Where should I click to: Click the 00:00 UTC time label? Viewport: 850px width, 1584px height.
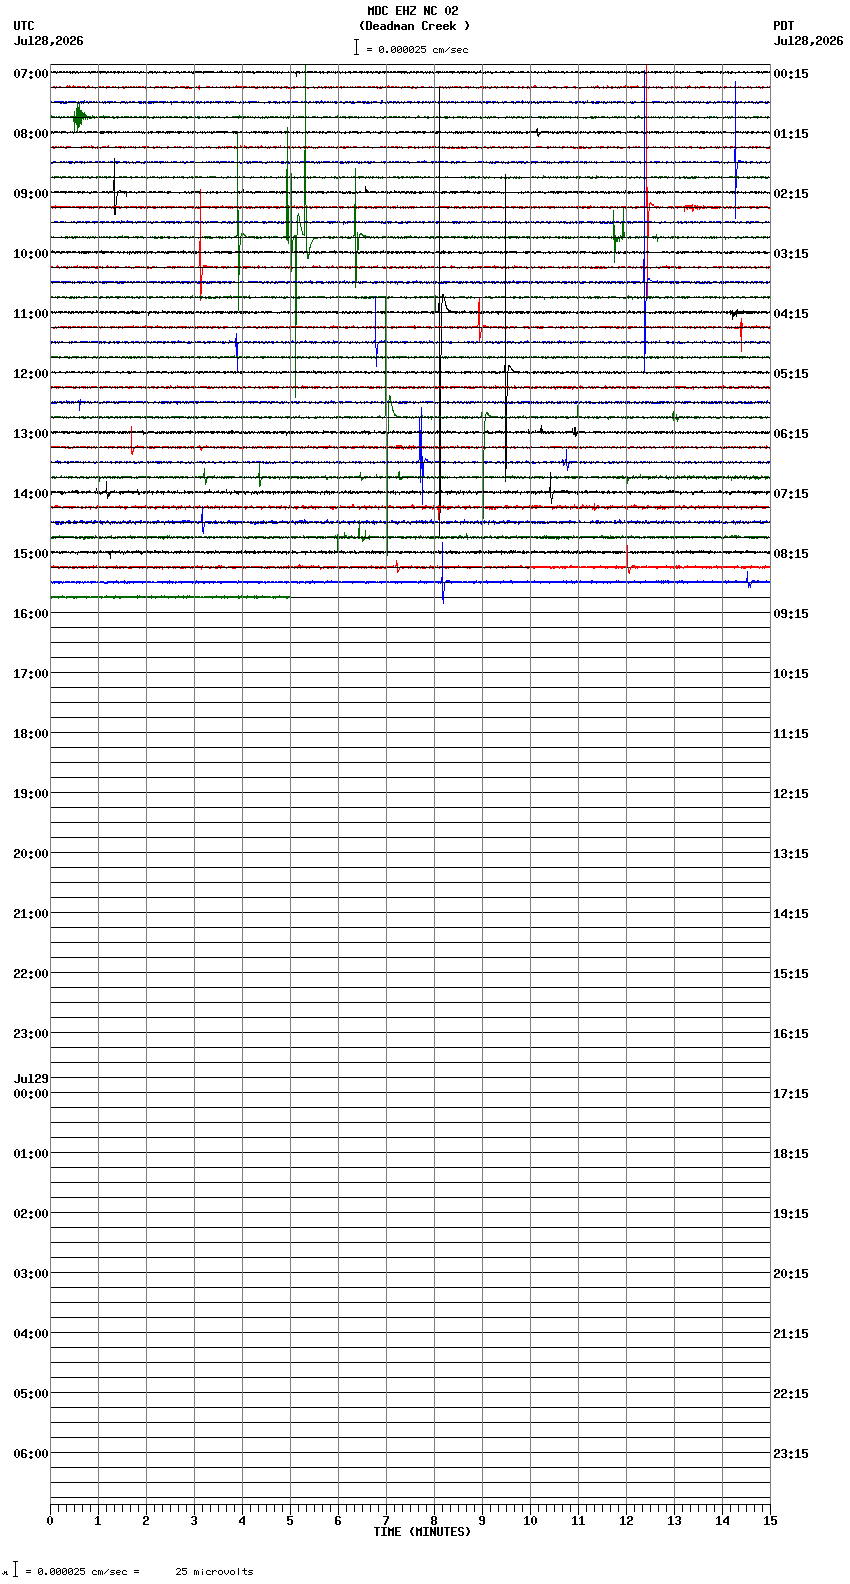[x=31, y=1094]
